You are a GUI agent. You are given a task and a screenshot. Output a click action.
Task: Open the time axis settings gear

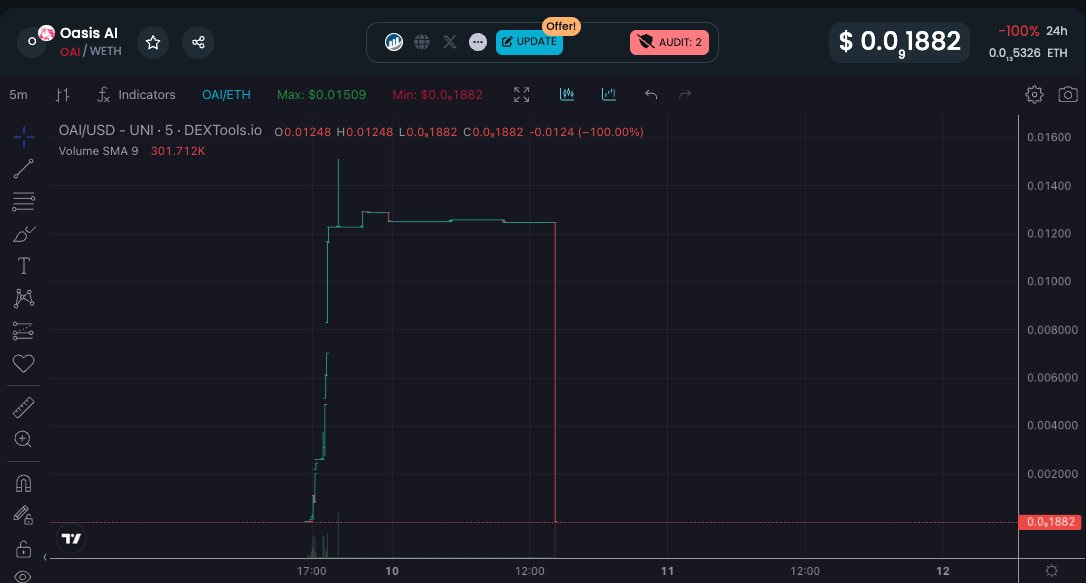tap(1051, 571)
